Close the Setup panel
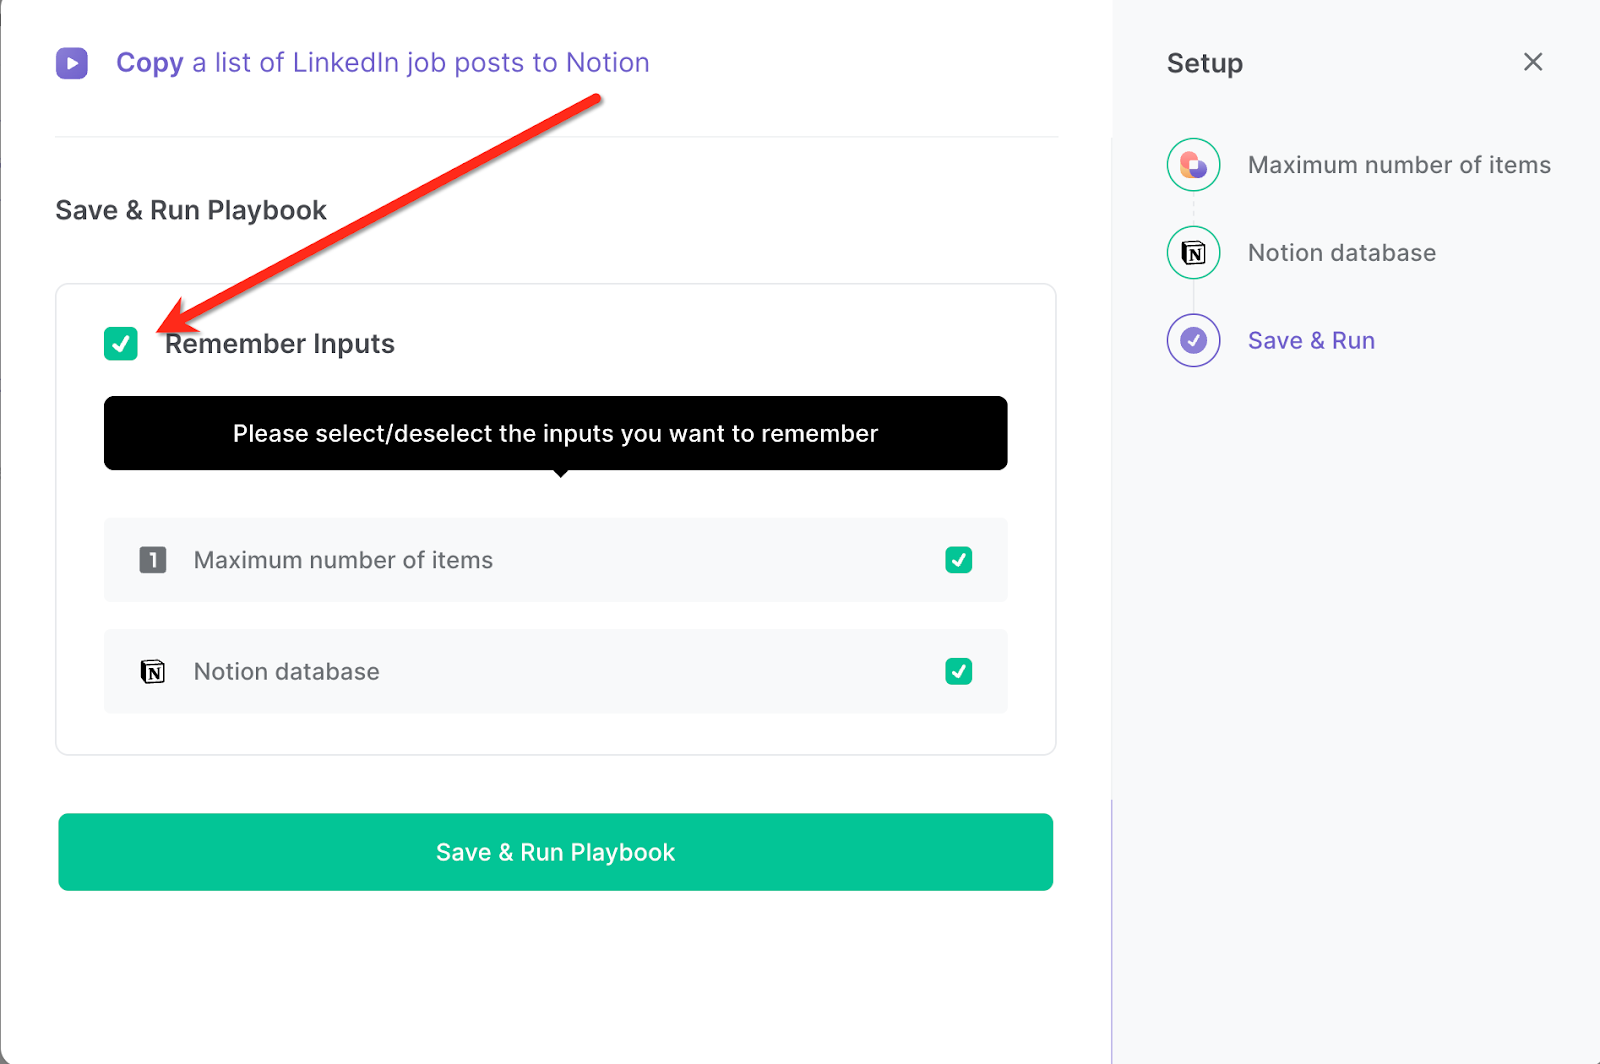Image resolution: width=1600 pixels, height=1064 pixels. coord(1533,62)
